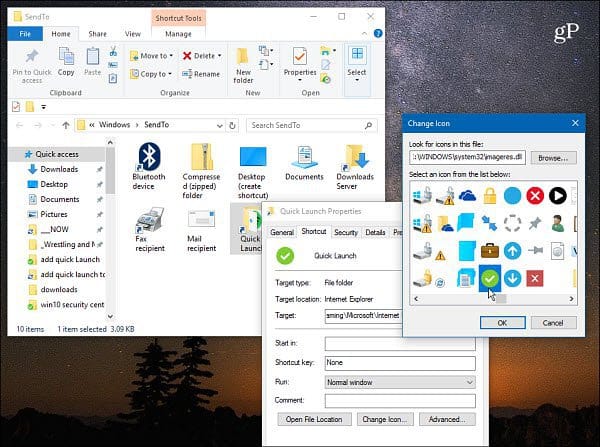Choose the red square X icon
Viewport: 600px width, 447px height.
click(x=535, y=278)
